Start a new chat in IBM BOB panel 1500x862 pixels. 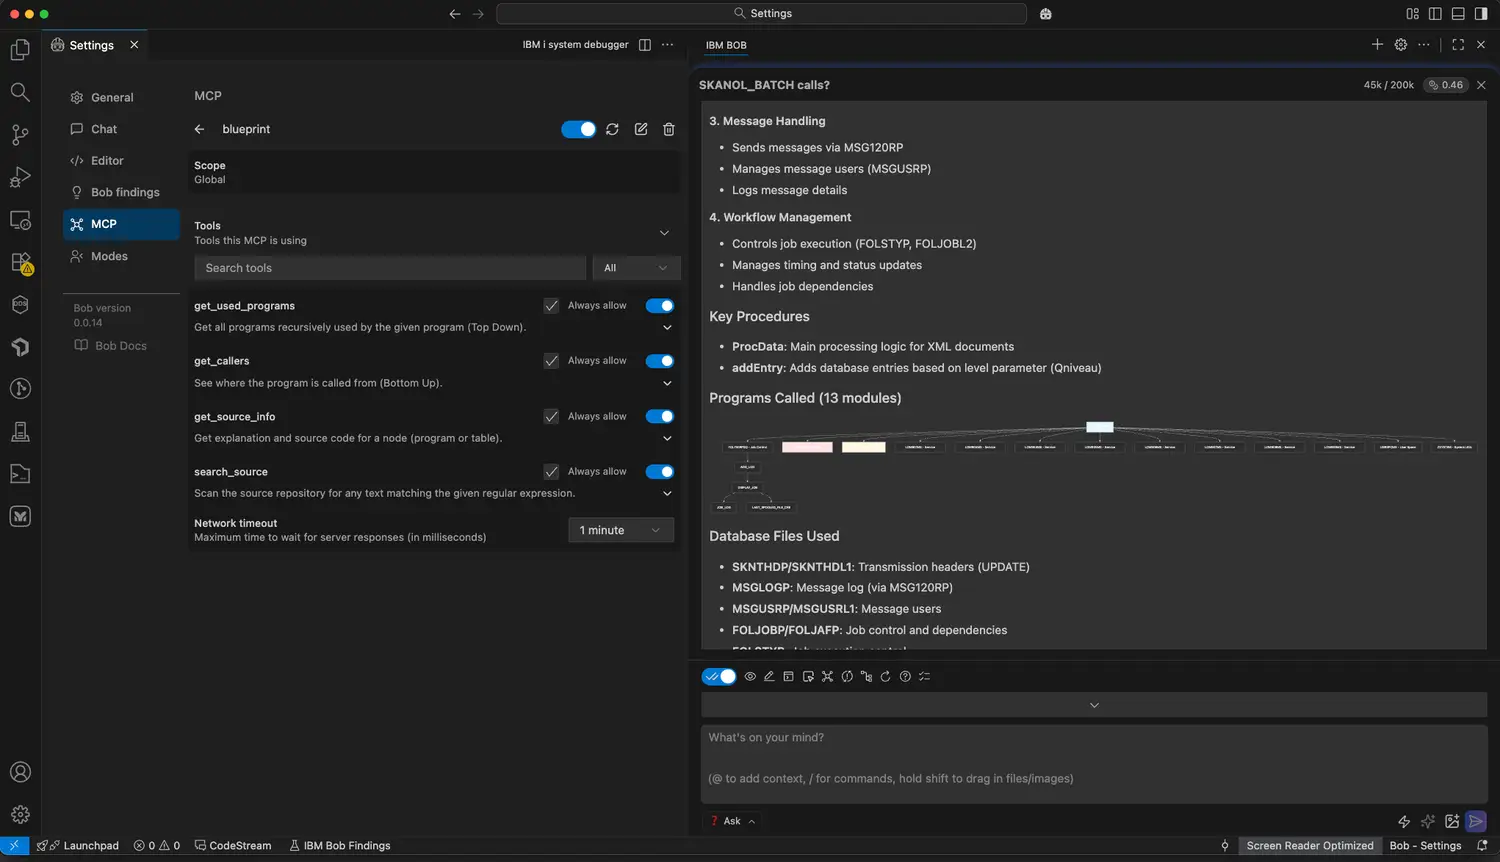[1377, 44]
